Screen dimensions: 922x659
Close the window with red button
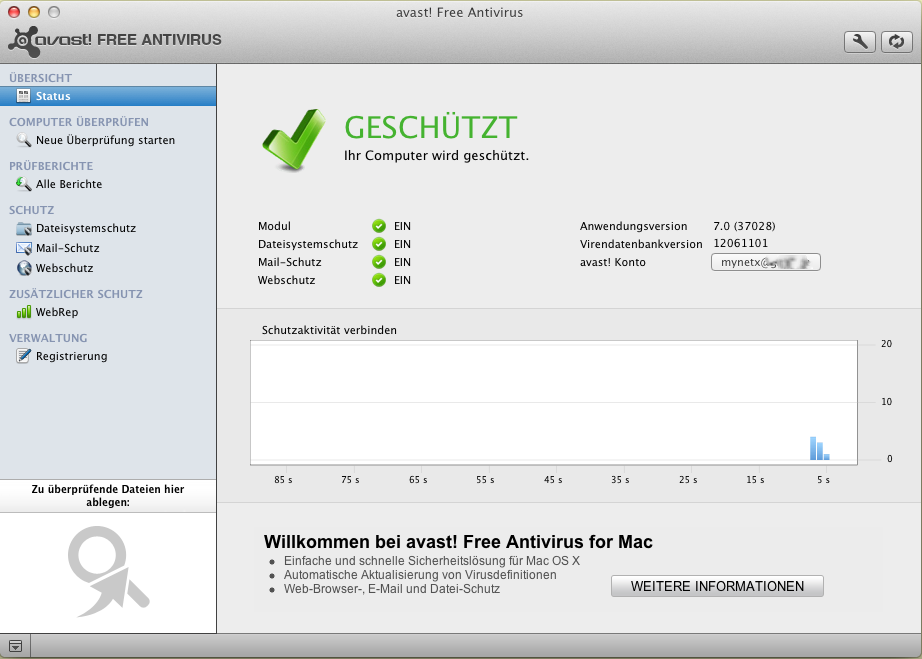coord(14,12)
